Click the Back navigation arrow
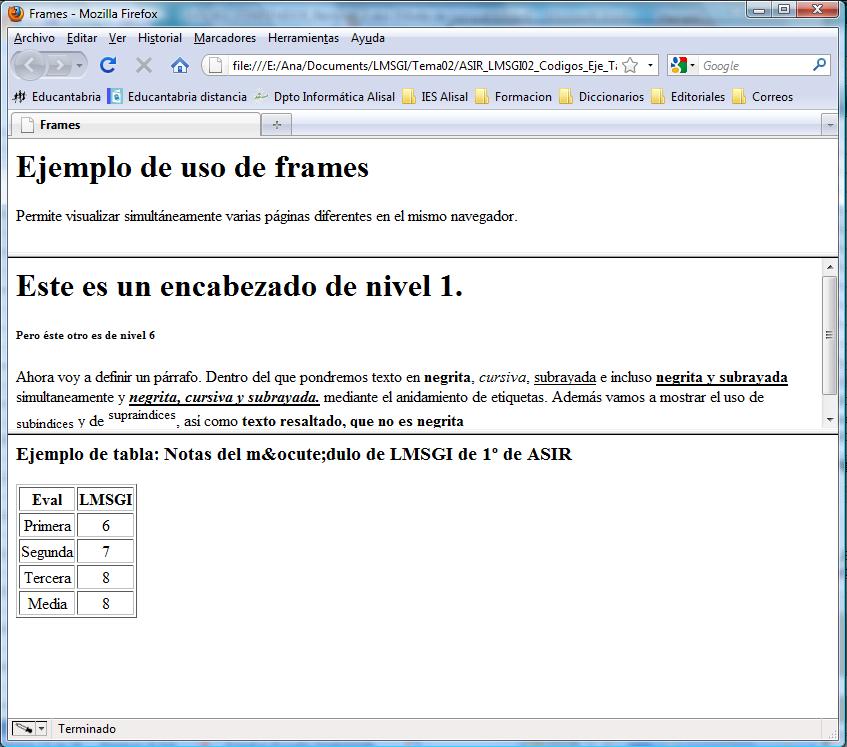The height and width of the screenshot is (747, 847). [30, 63]
